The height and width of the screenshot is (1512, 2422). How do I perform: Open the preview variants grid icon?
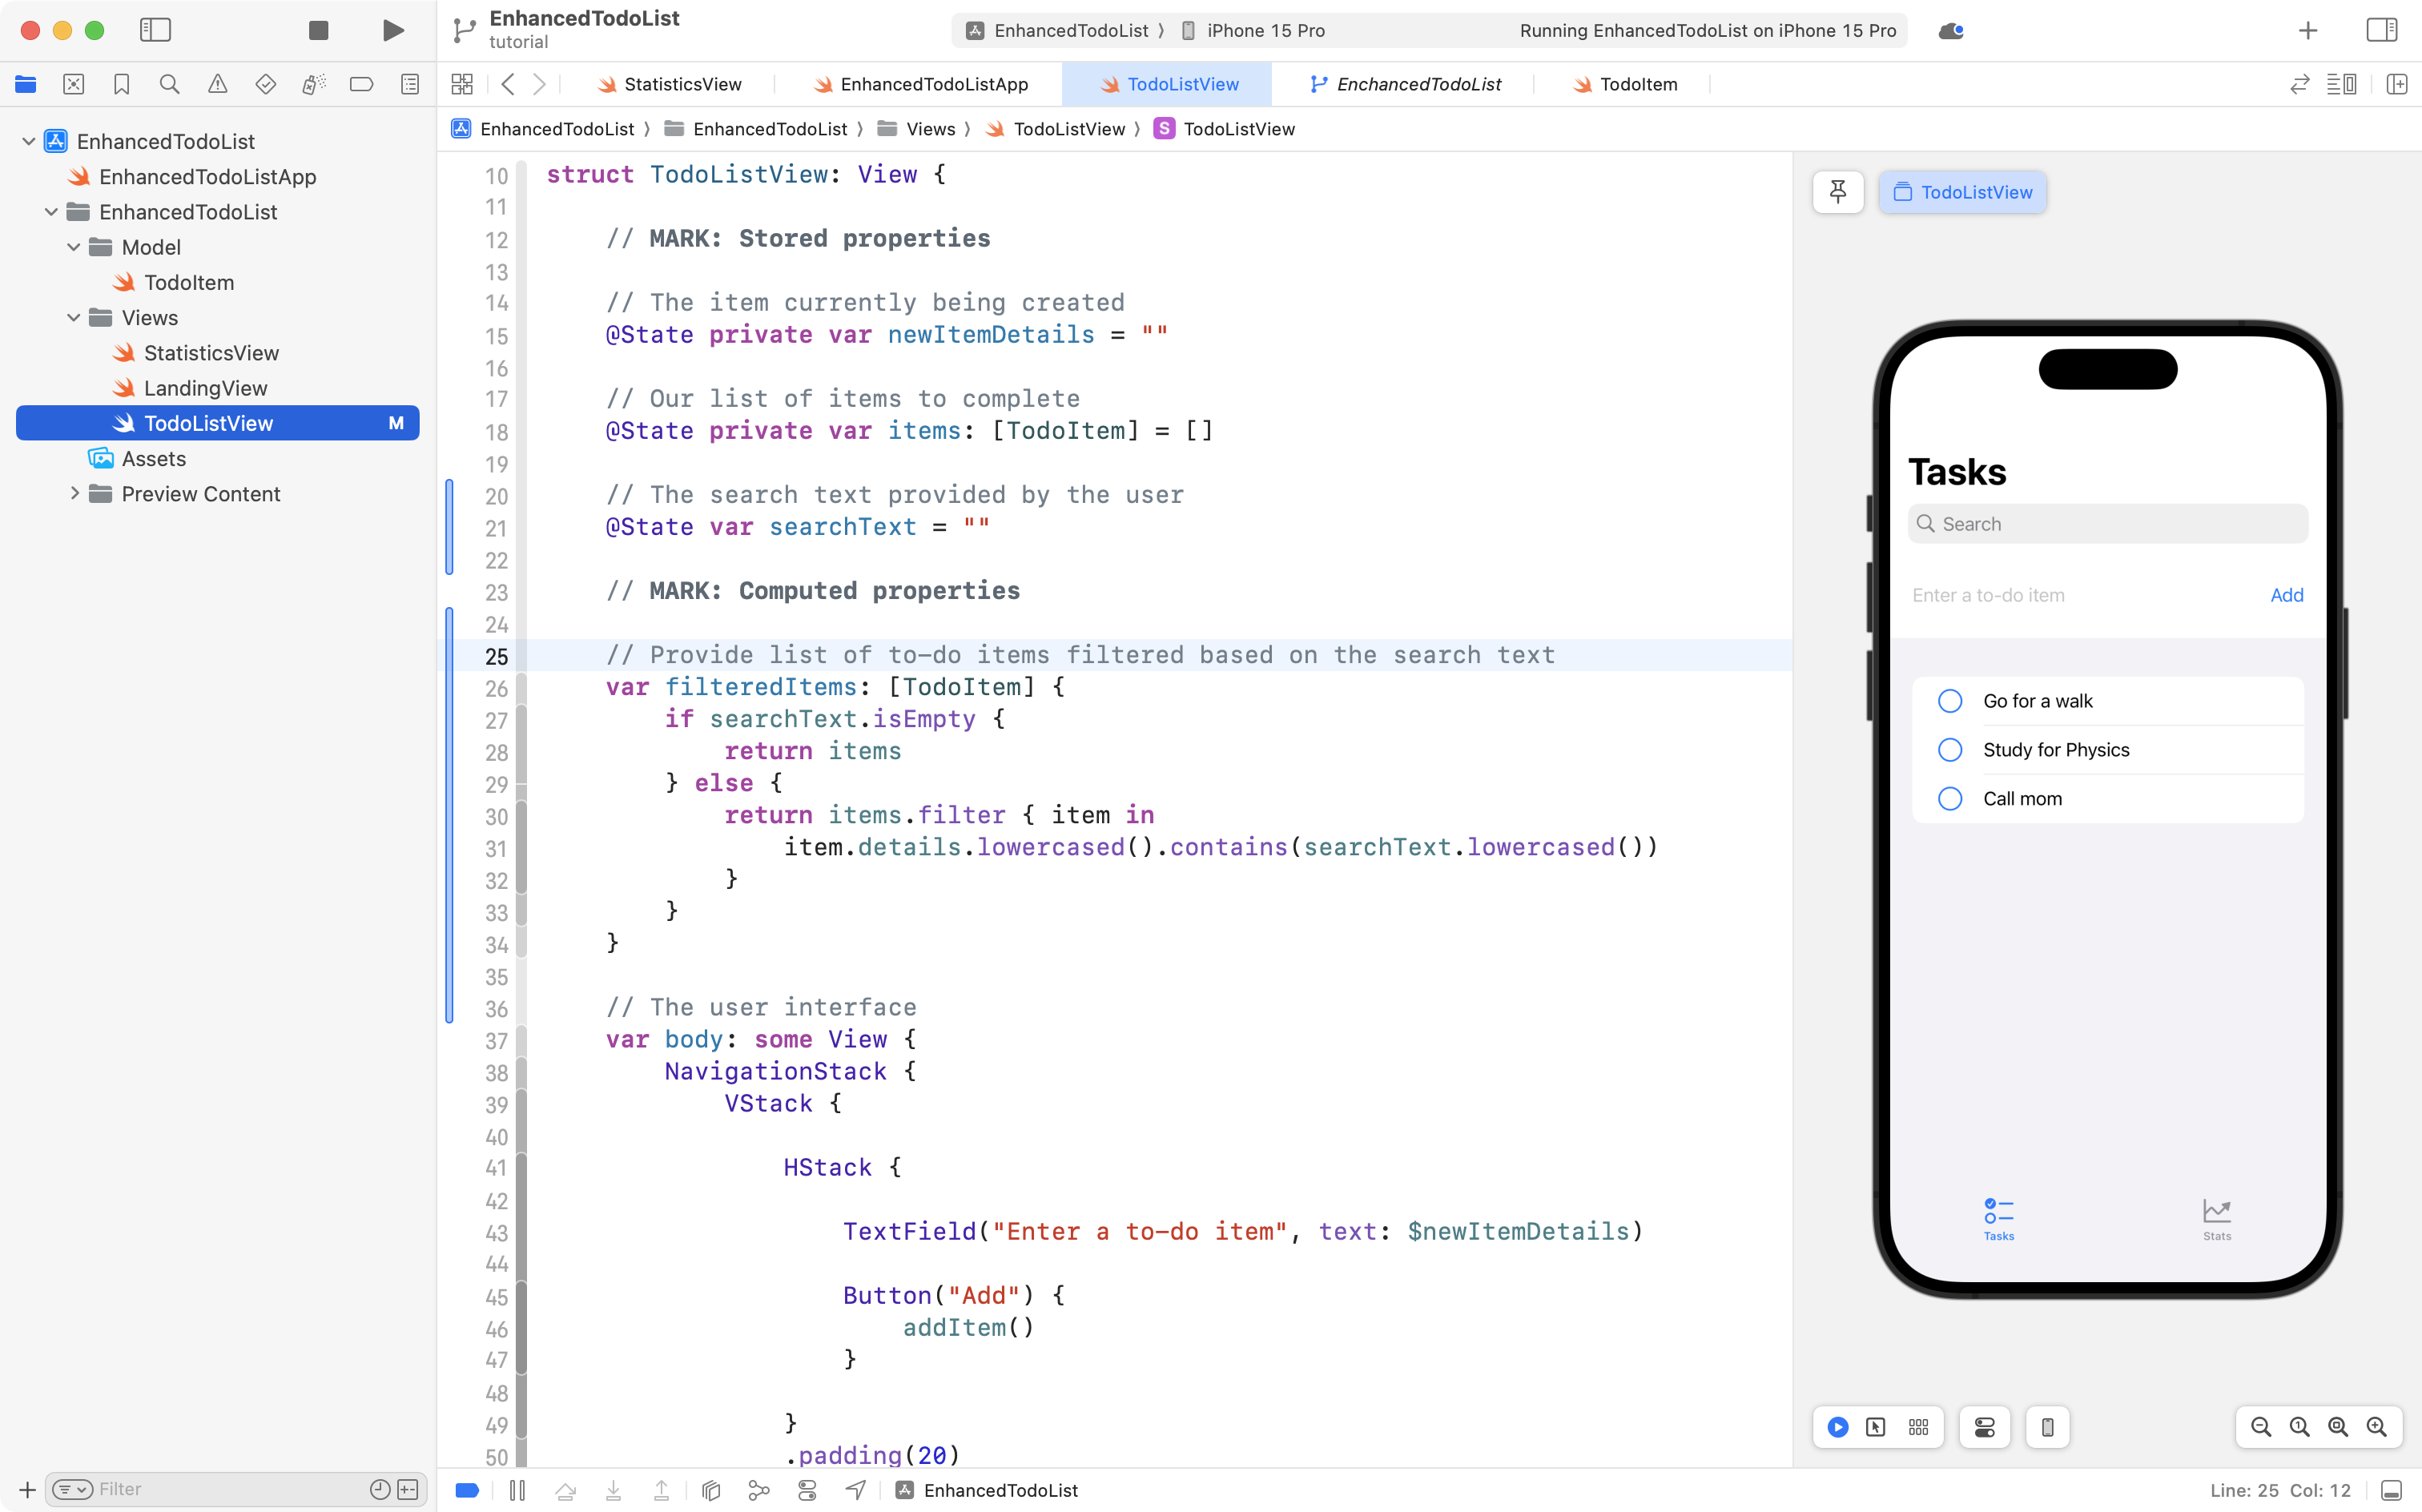pos(1919,1427)
